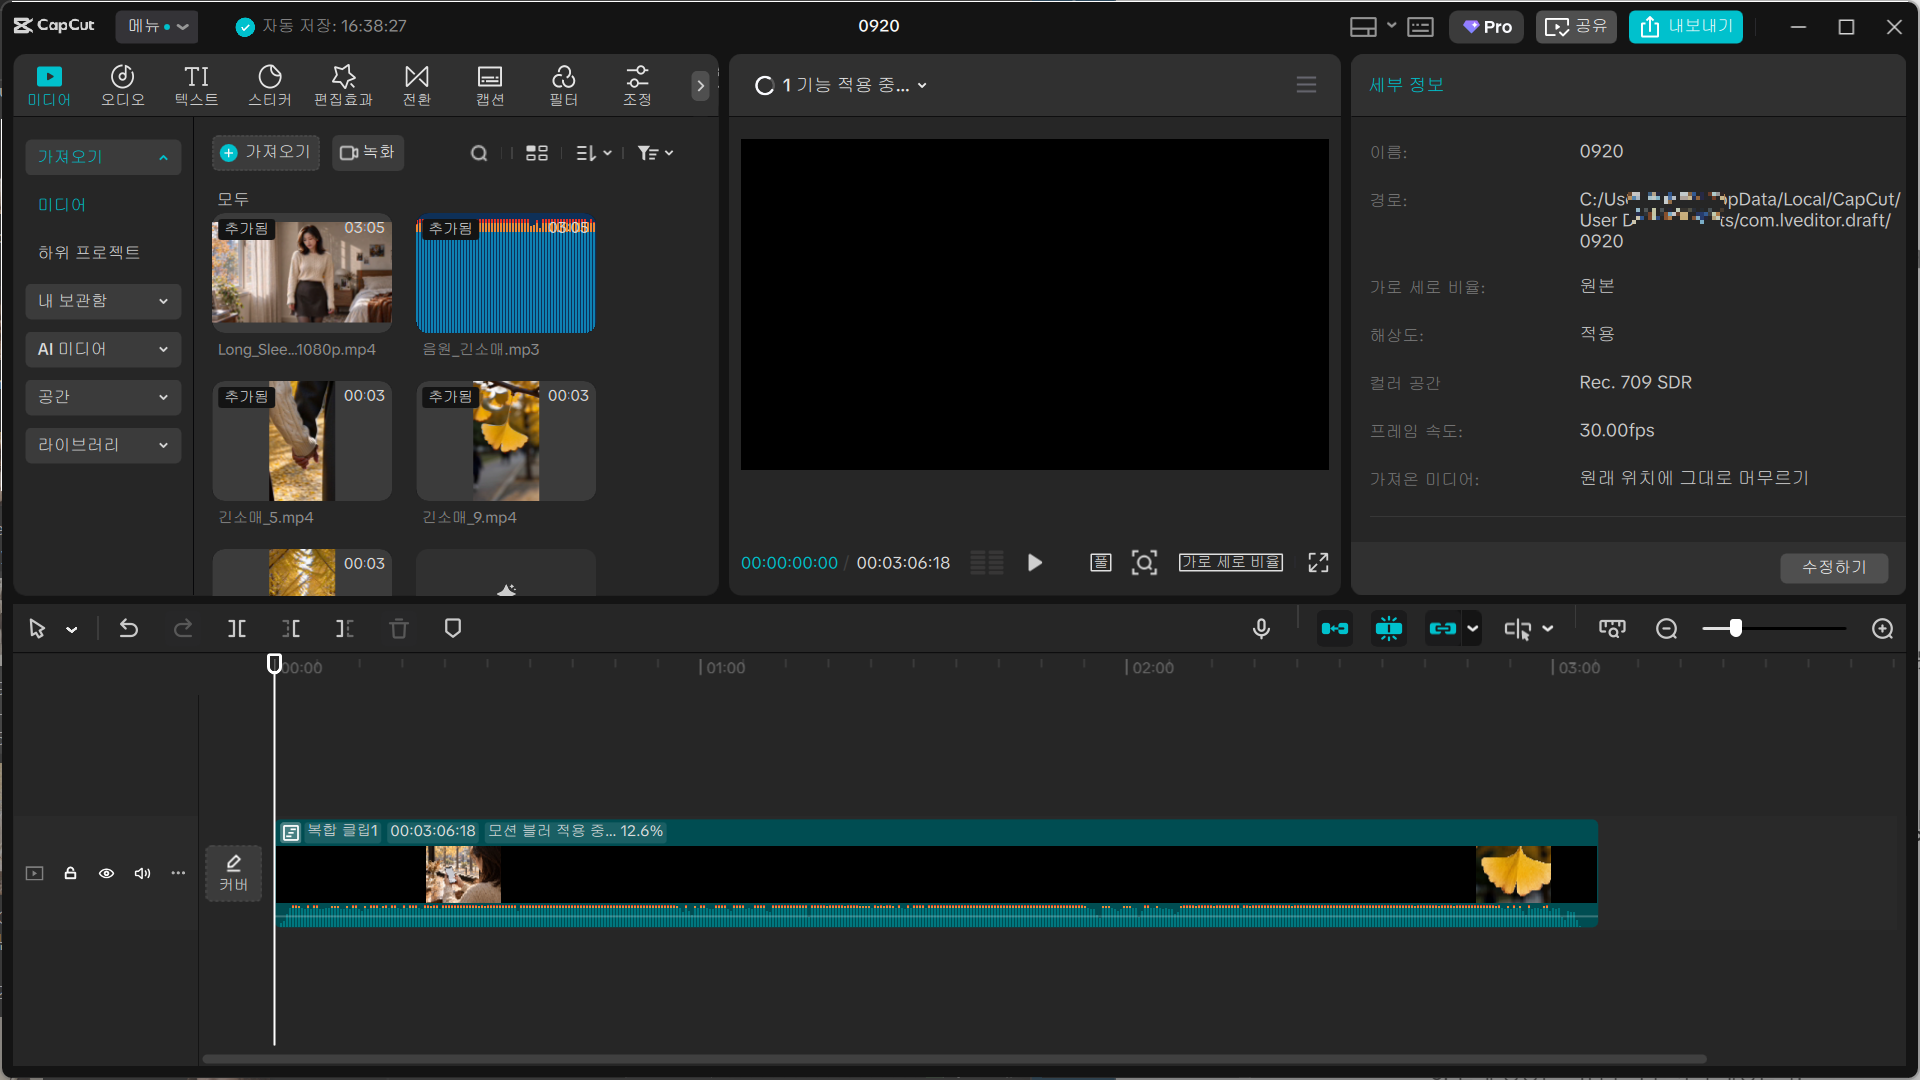Mute the track audio speaker icon
1920x1080 pixels.
[x=142, y=874]
